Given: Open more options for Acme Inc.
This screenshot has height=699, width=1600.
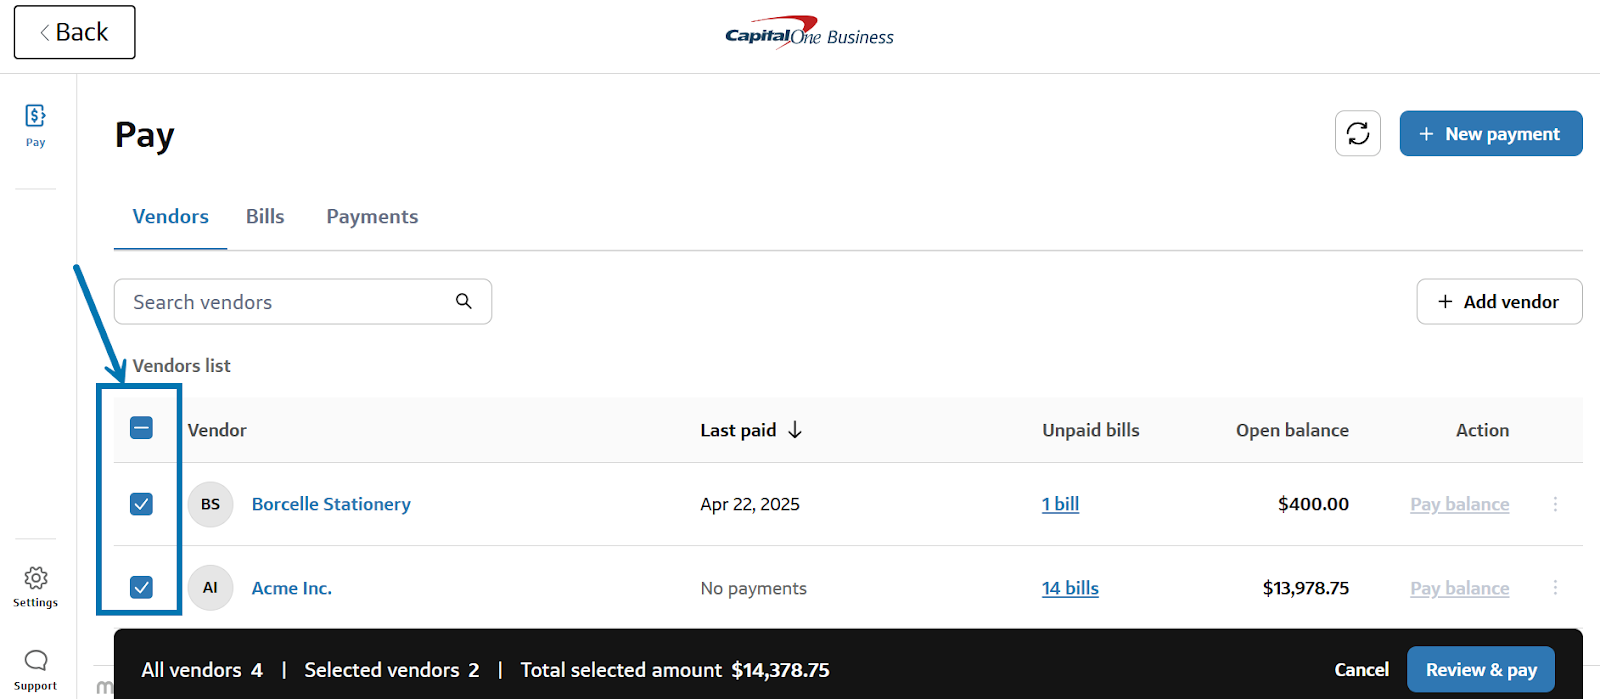Looking at the screenshot, I should pyautogui.click(x=1555, y=588).
